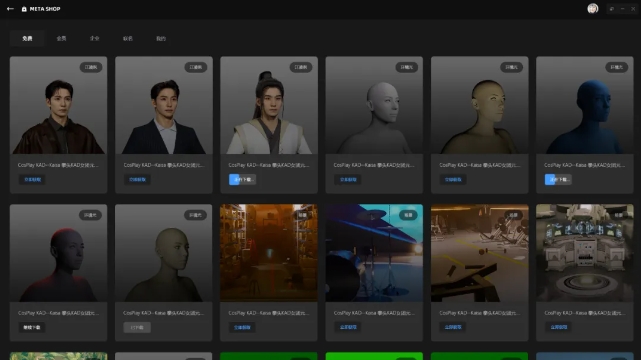Click the CosPlay KAD title under leather jacket man

point(58,165)
